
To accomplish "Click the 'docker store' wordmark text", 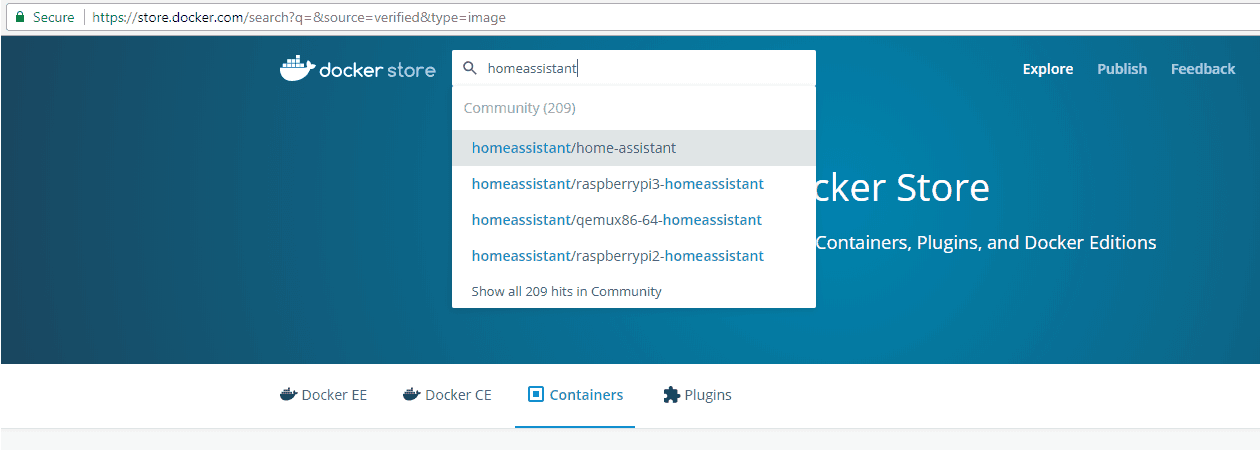I will click(377, 70).
